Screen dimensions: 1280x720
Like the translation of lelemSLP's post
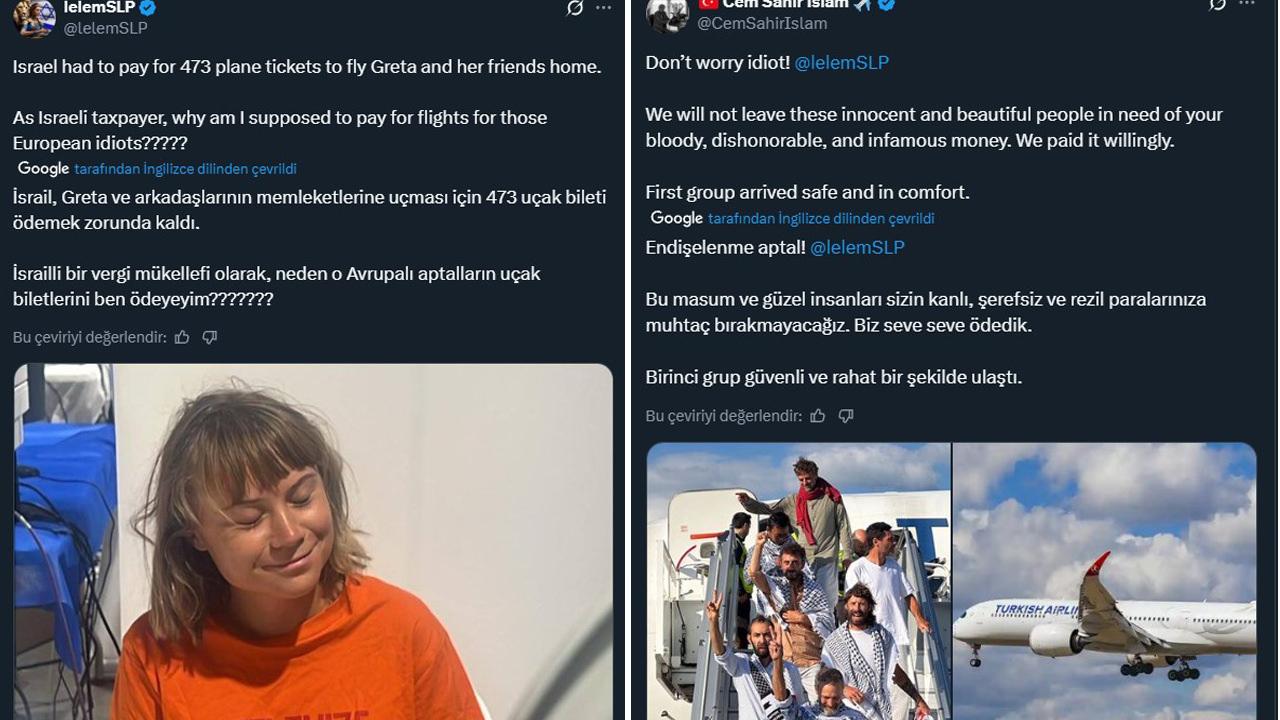(x=182, y=338)
